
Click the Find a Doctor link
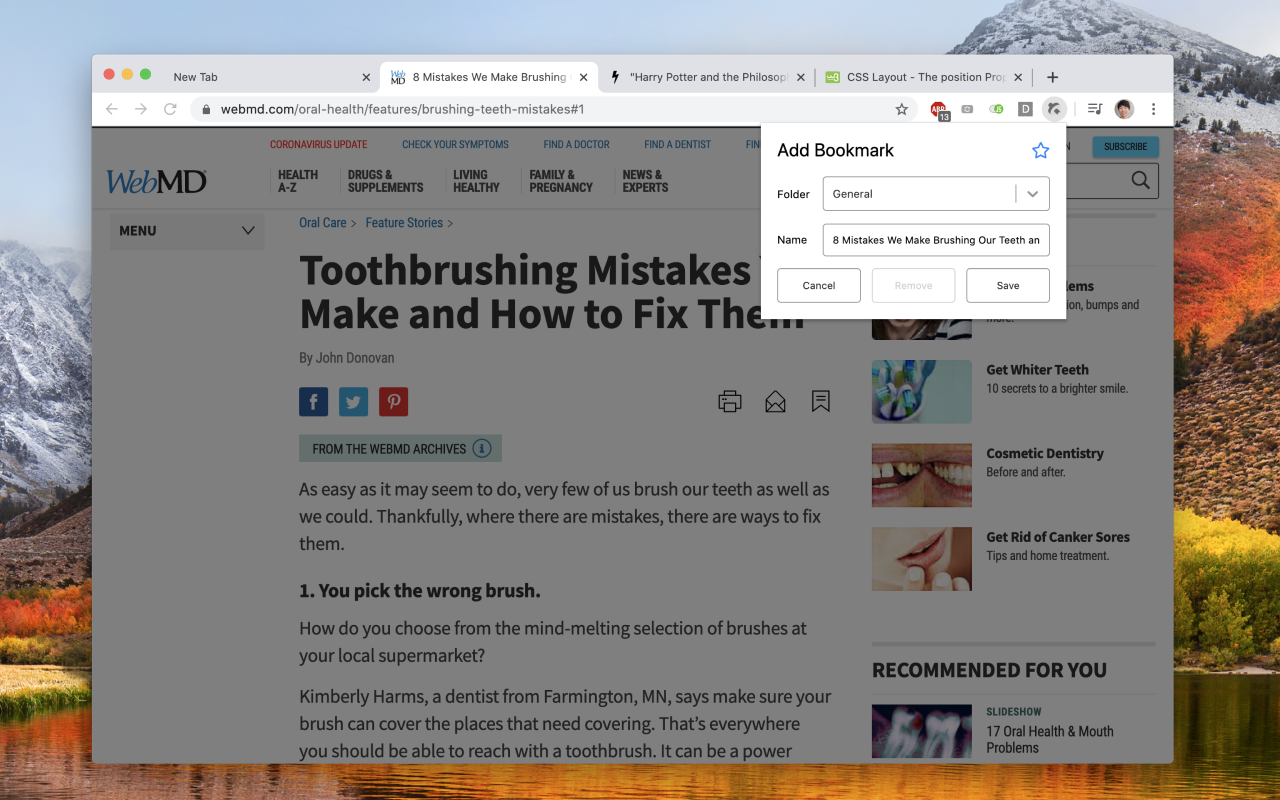[576, 144]
